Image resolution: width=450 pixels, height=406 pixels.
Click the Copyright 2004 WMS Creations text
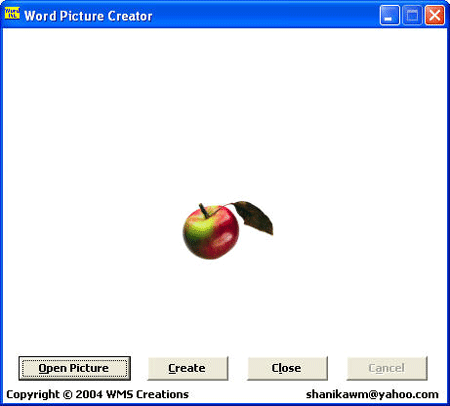click(97, 394)
